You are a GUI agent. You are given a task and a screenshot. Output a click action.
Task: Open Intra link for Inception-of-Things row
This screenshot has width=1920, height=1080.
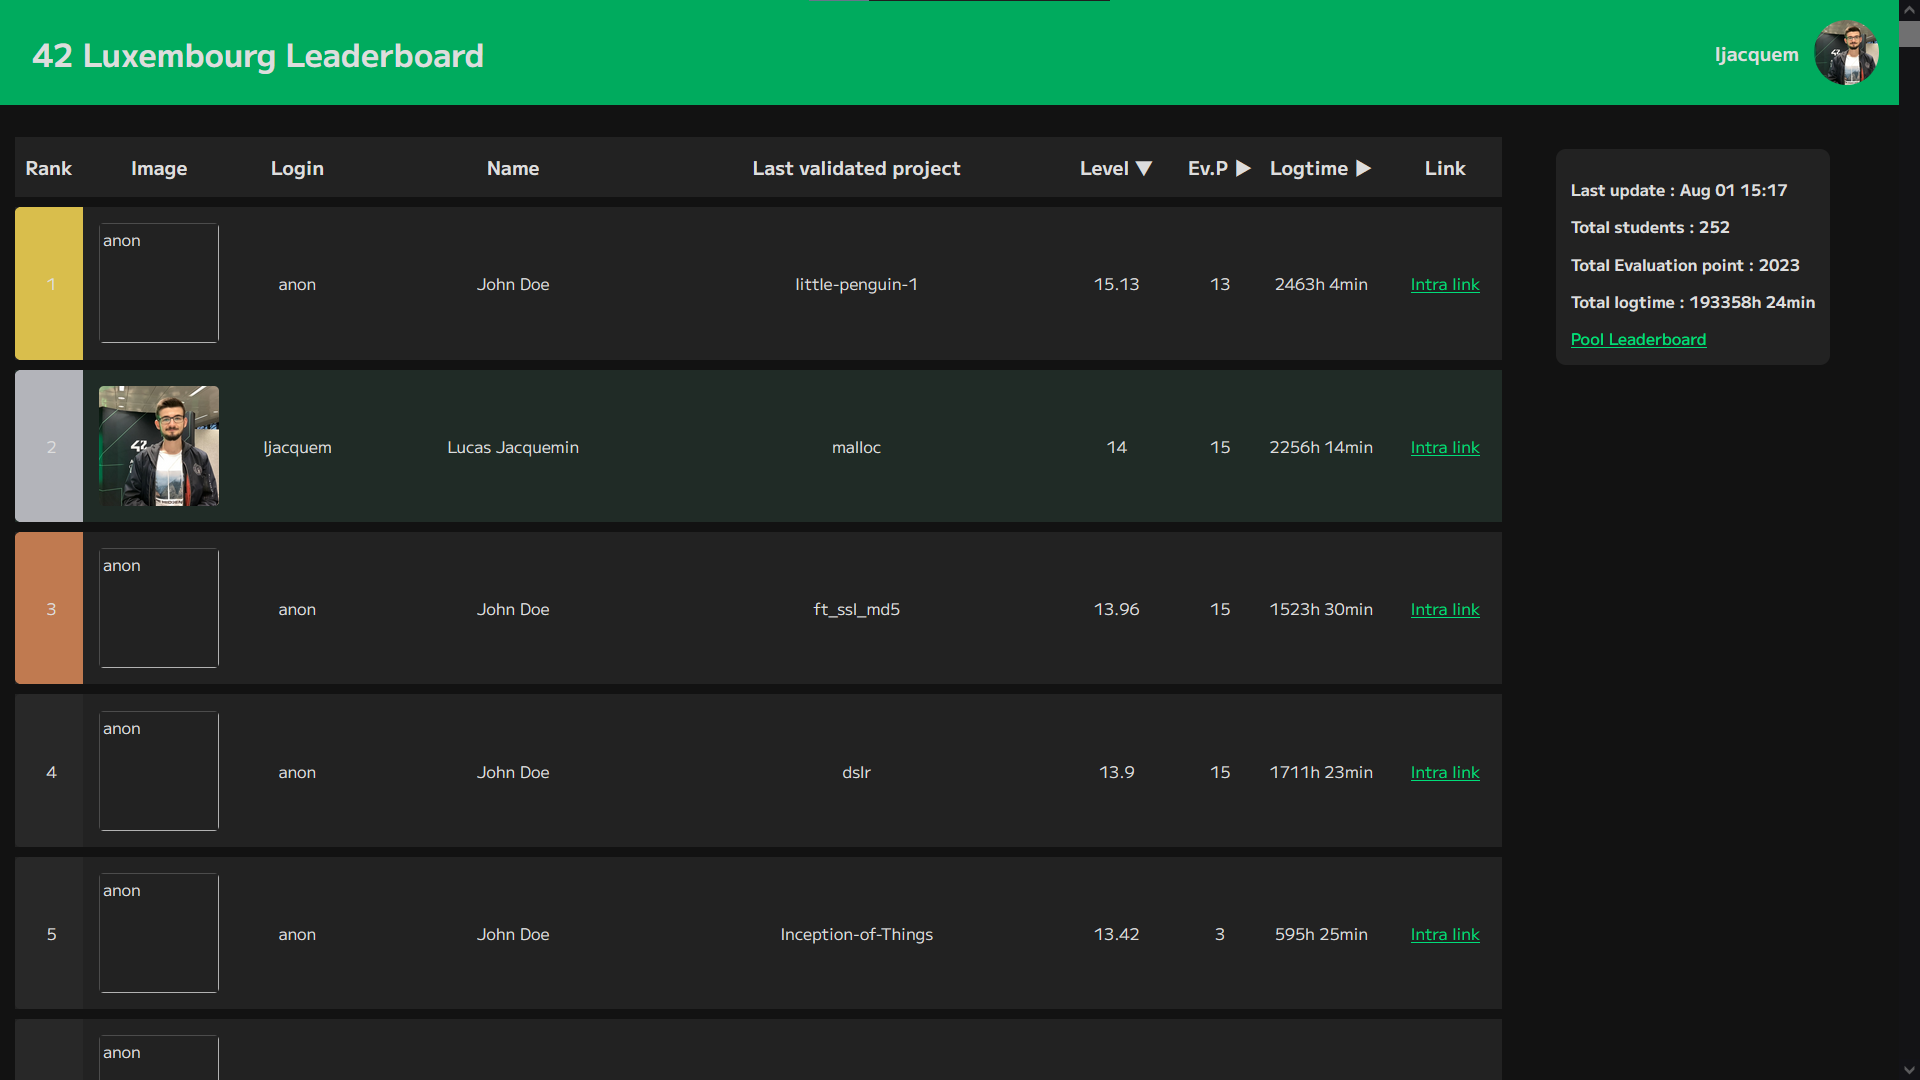pyautogui.click(x=1445, y=934)
